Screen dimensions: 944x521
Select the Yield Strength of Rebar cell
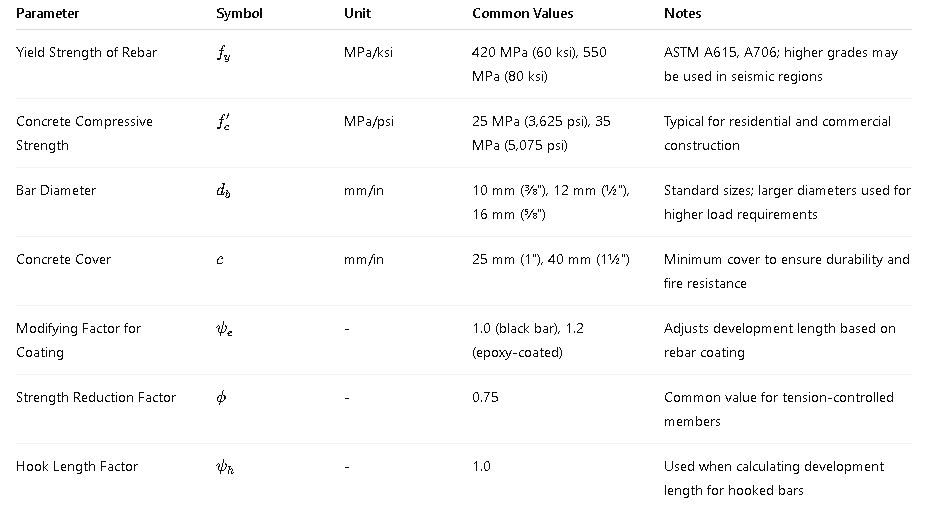coord(86,52)
